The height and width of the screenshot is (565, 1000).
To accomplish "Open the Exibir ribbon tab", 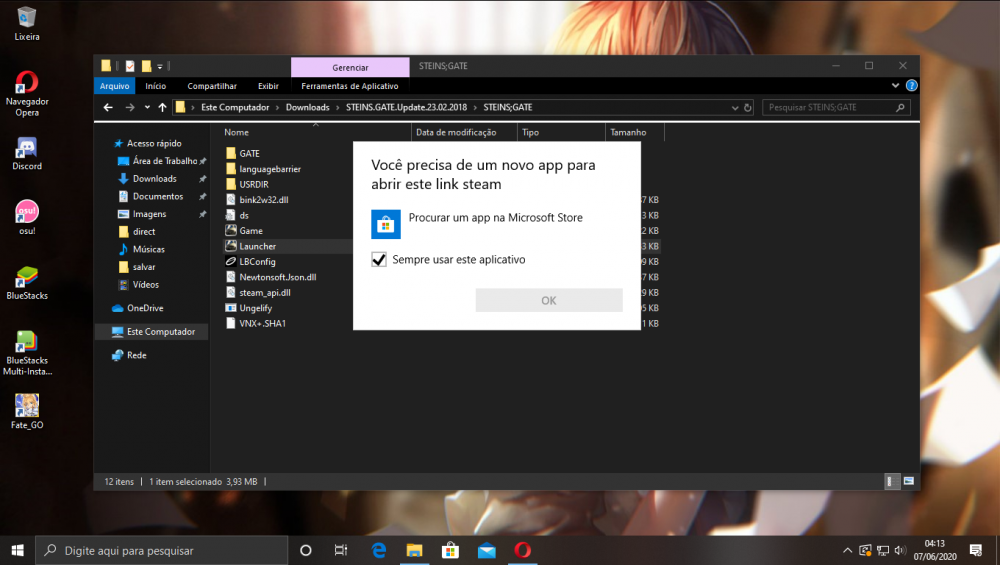I will [268, 86].
